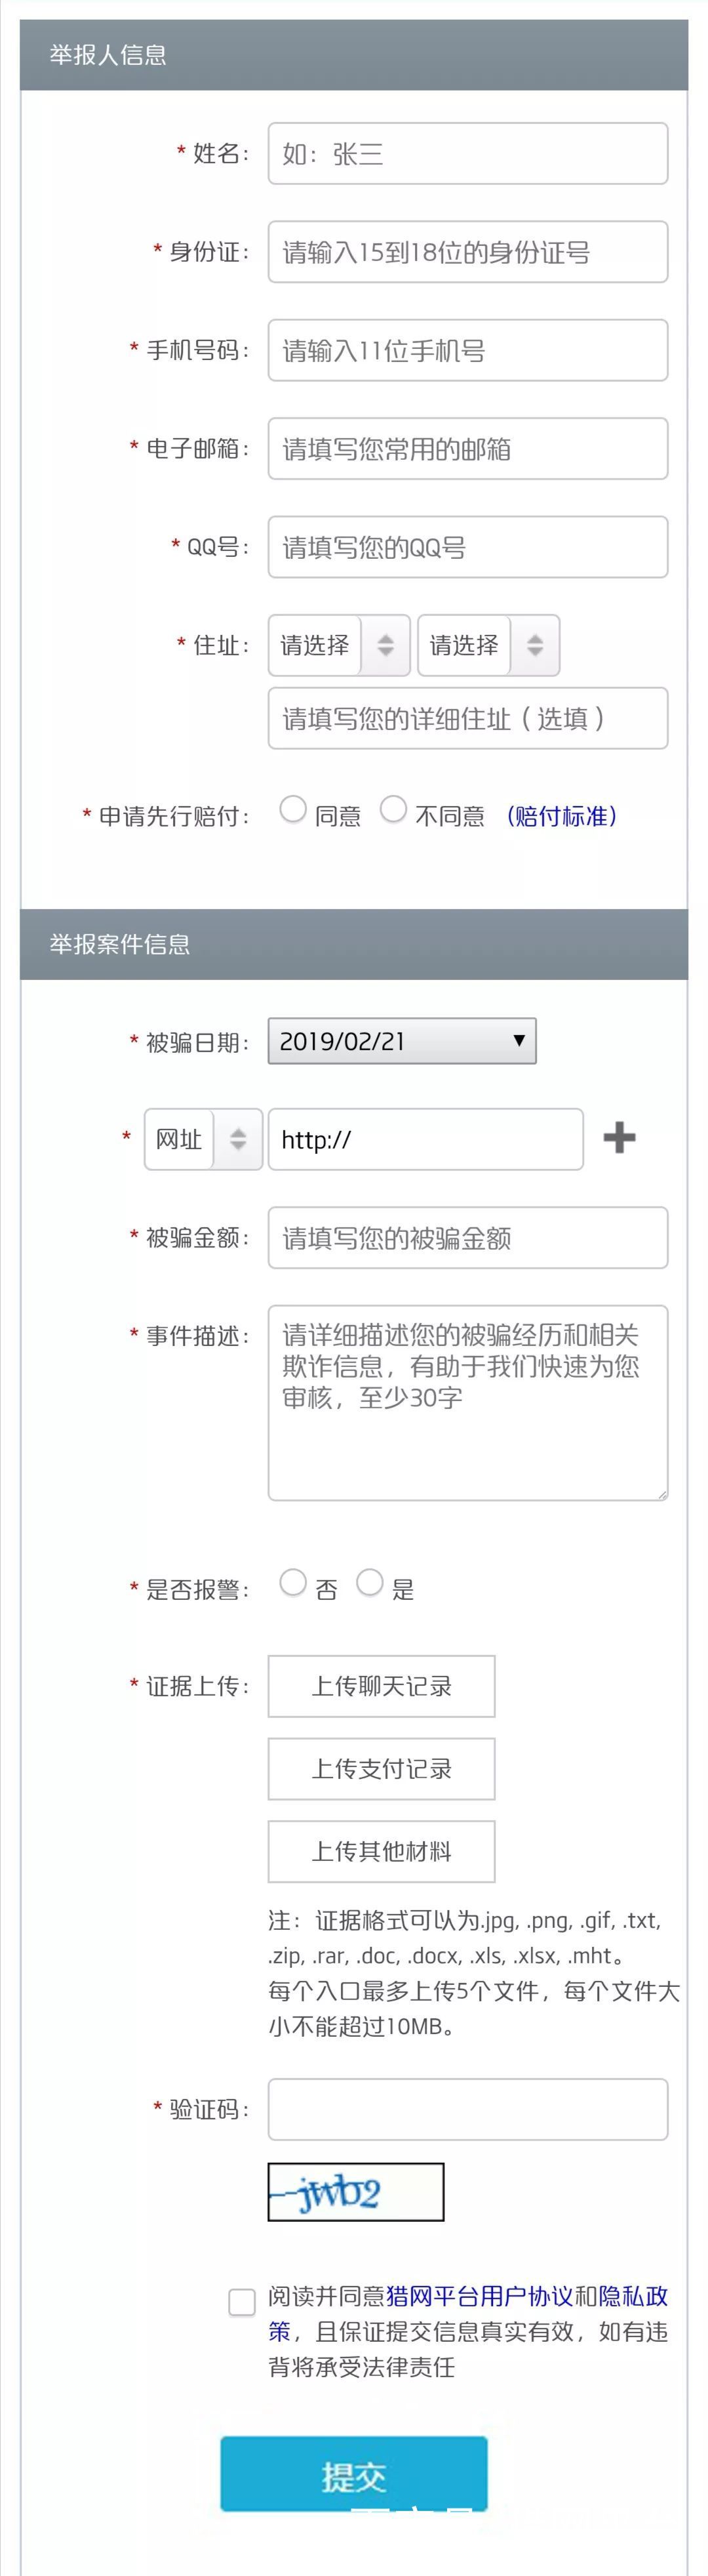Choose 否 for 是否报警
The width and height of the screenshot is (708, 2576).
[x=293, y=1584]
